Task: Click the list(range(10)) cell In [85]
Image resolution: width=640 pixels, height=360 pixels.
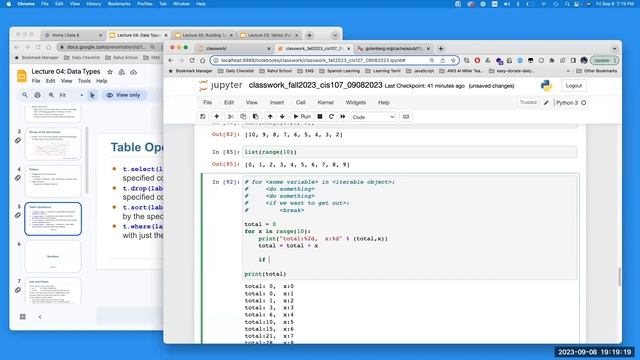Action: [x=410, y=152]
